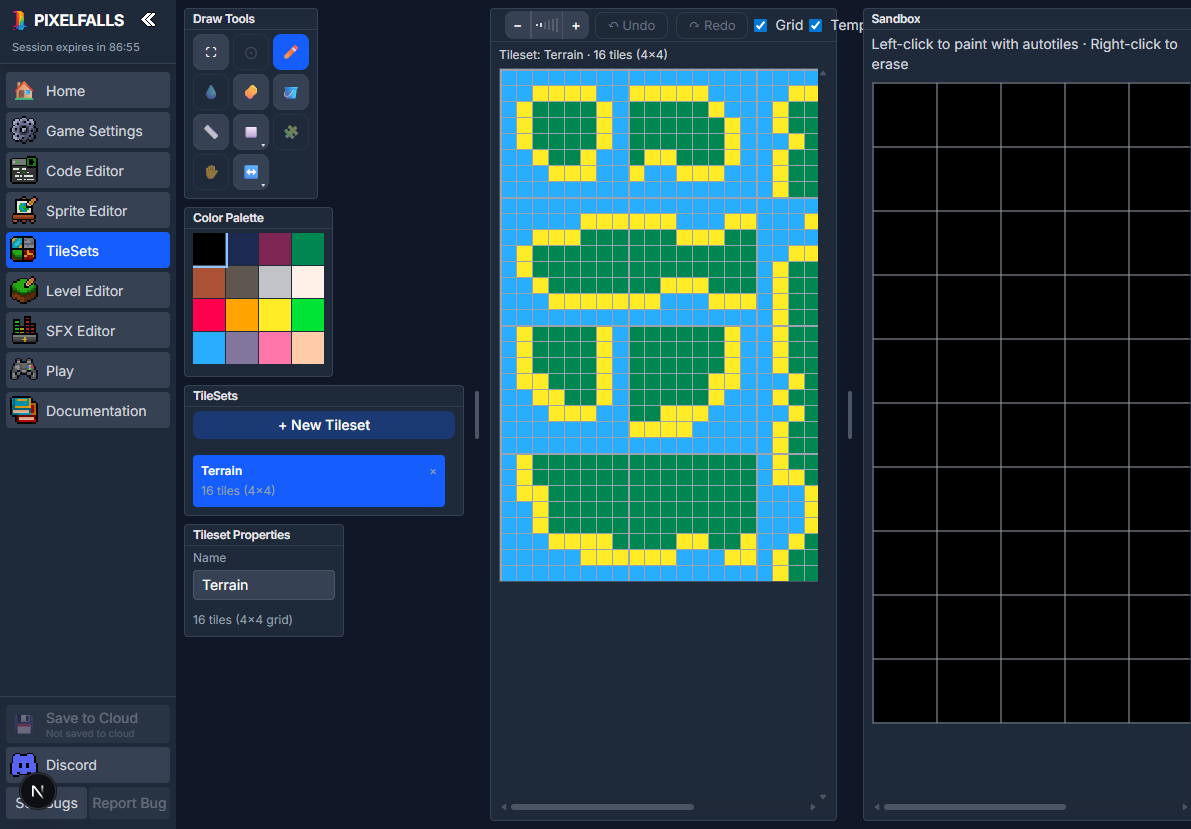1191x829 pixels.
Task: Select the hand pan tool
Action: tap(211, 172)
